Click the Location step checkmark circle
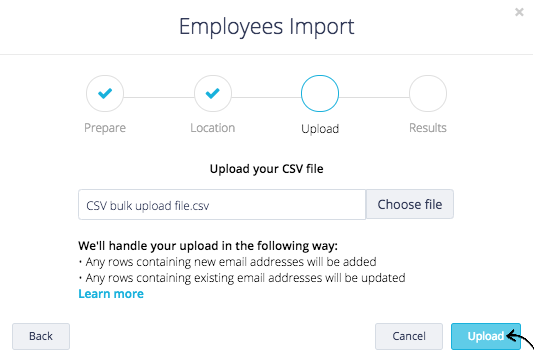Viewport: 534px width, 363px height. [x=213, y=93]
